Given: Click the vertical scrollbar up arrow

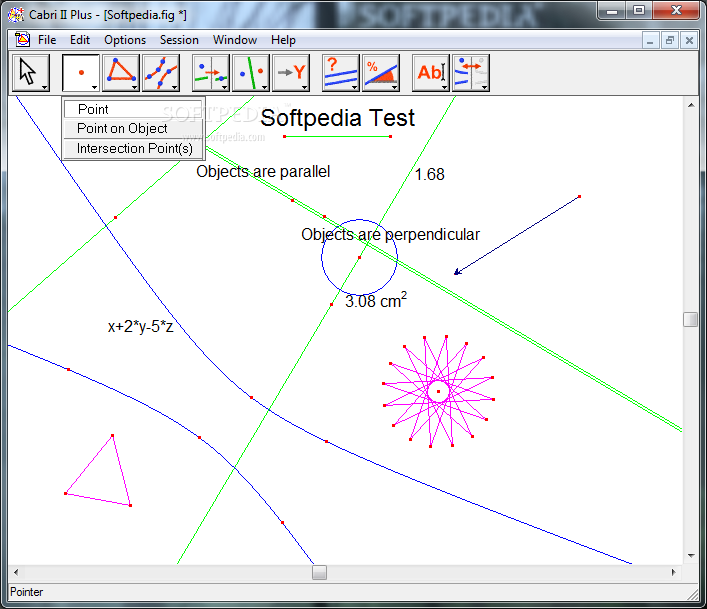Looking at the screenshot, I should (691, 105).
